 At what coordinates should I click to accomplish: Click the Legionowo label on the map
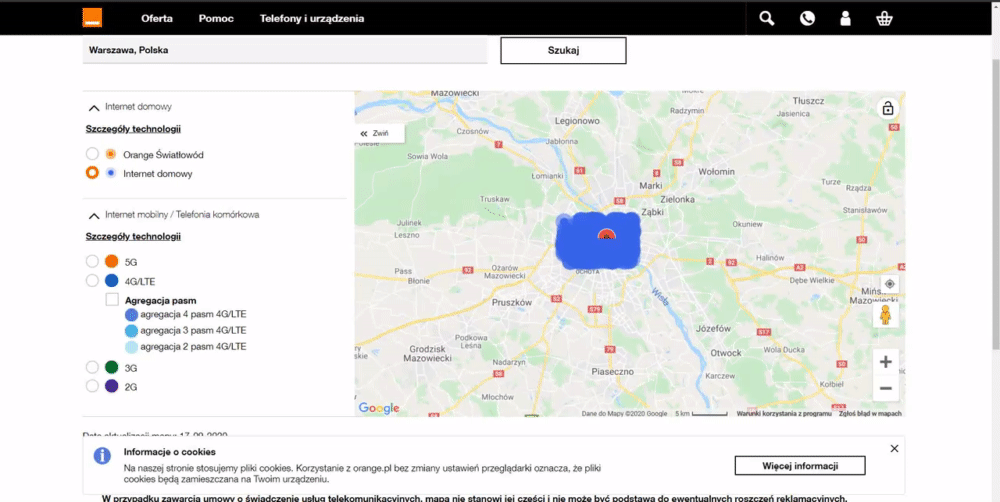point(577,121)
